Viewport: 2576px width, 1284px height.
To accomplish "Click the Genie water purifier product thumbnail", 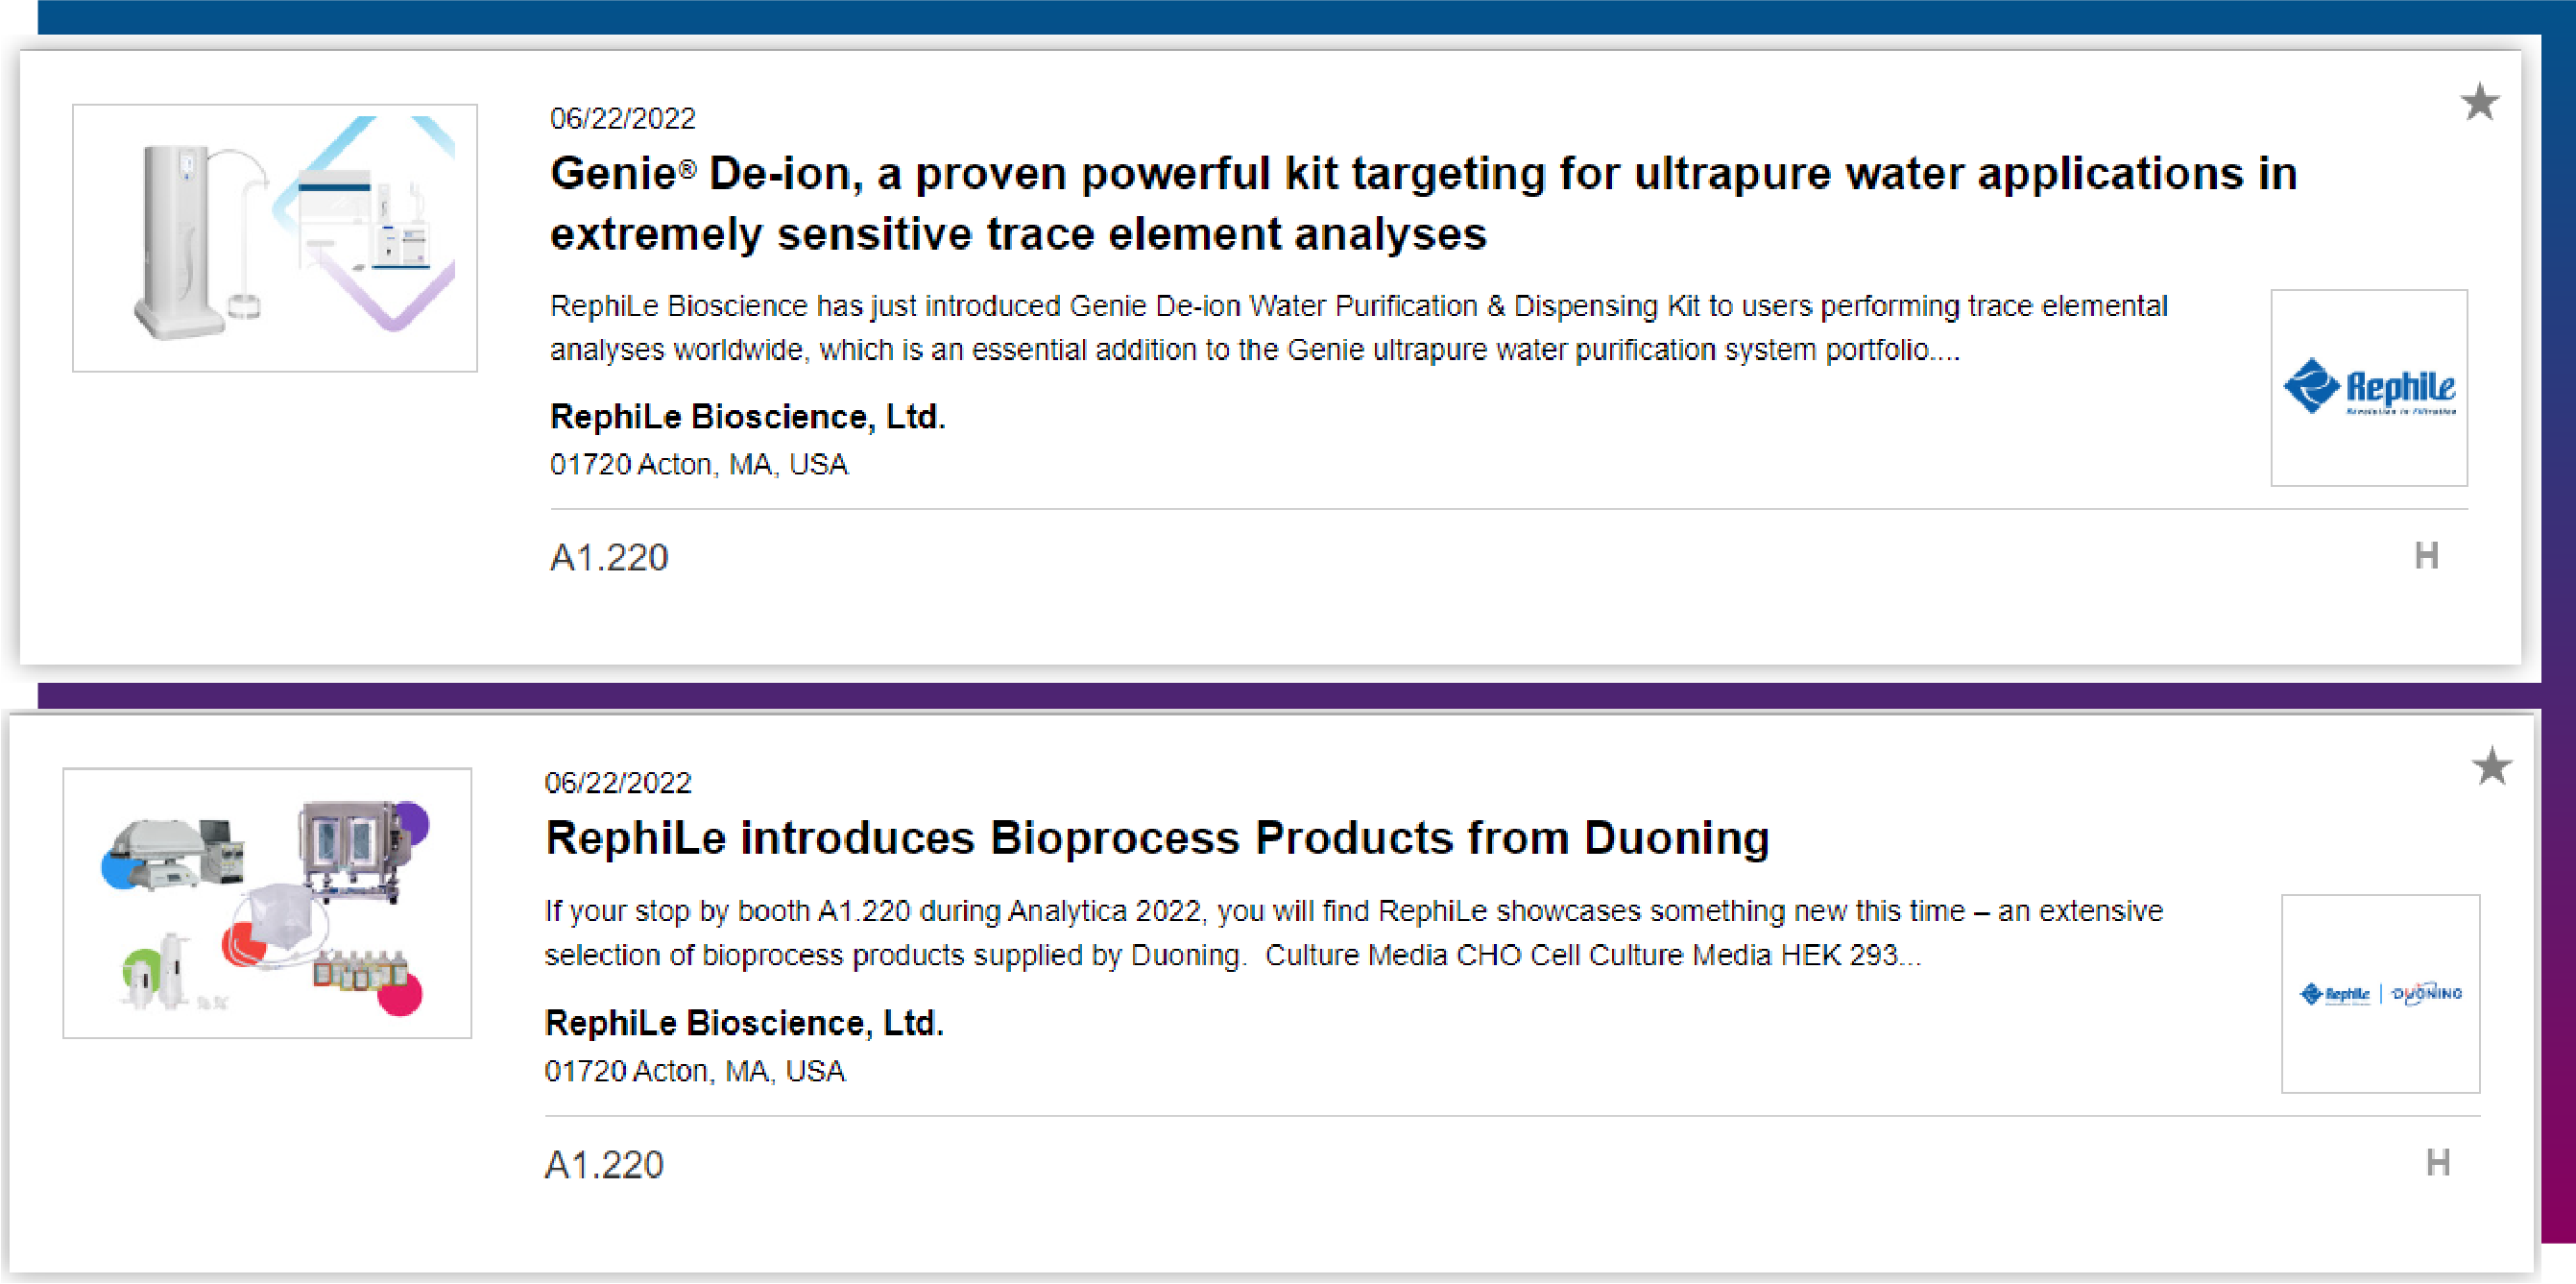I will coord(274,238).
